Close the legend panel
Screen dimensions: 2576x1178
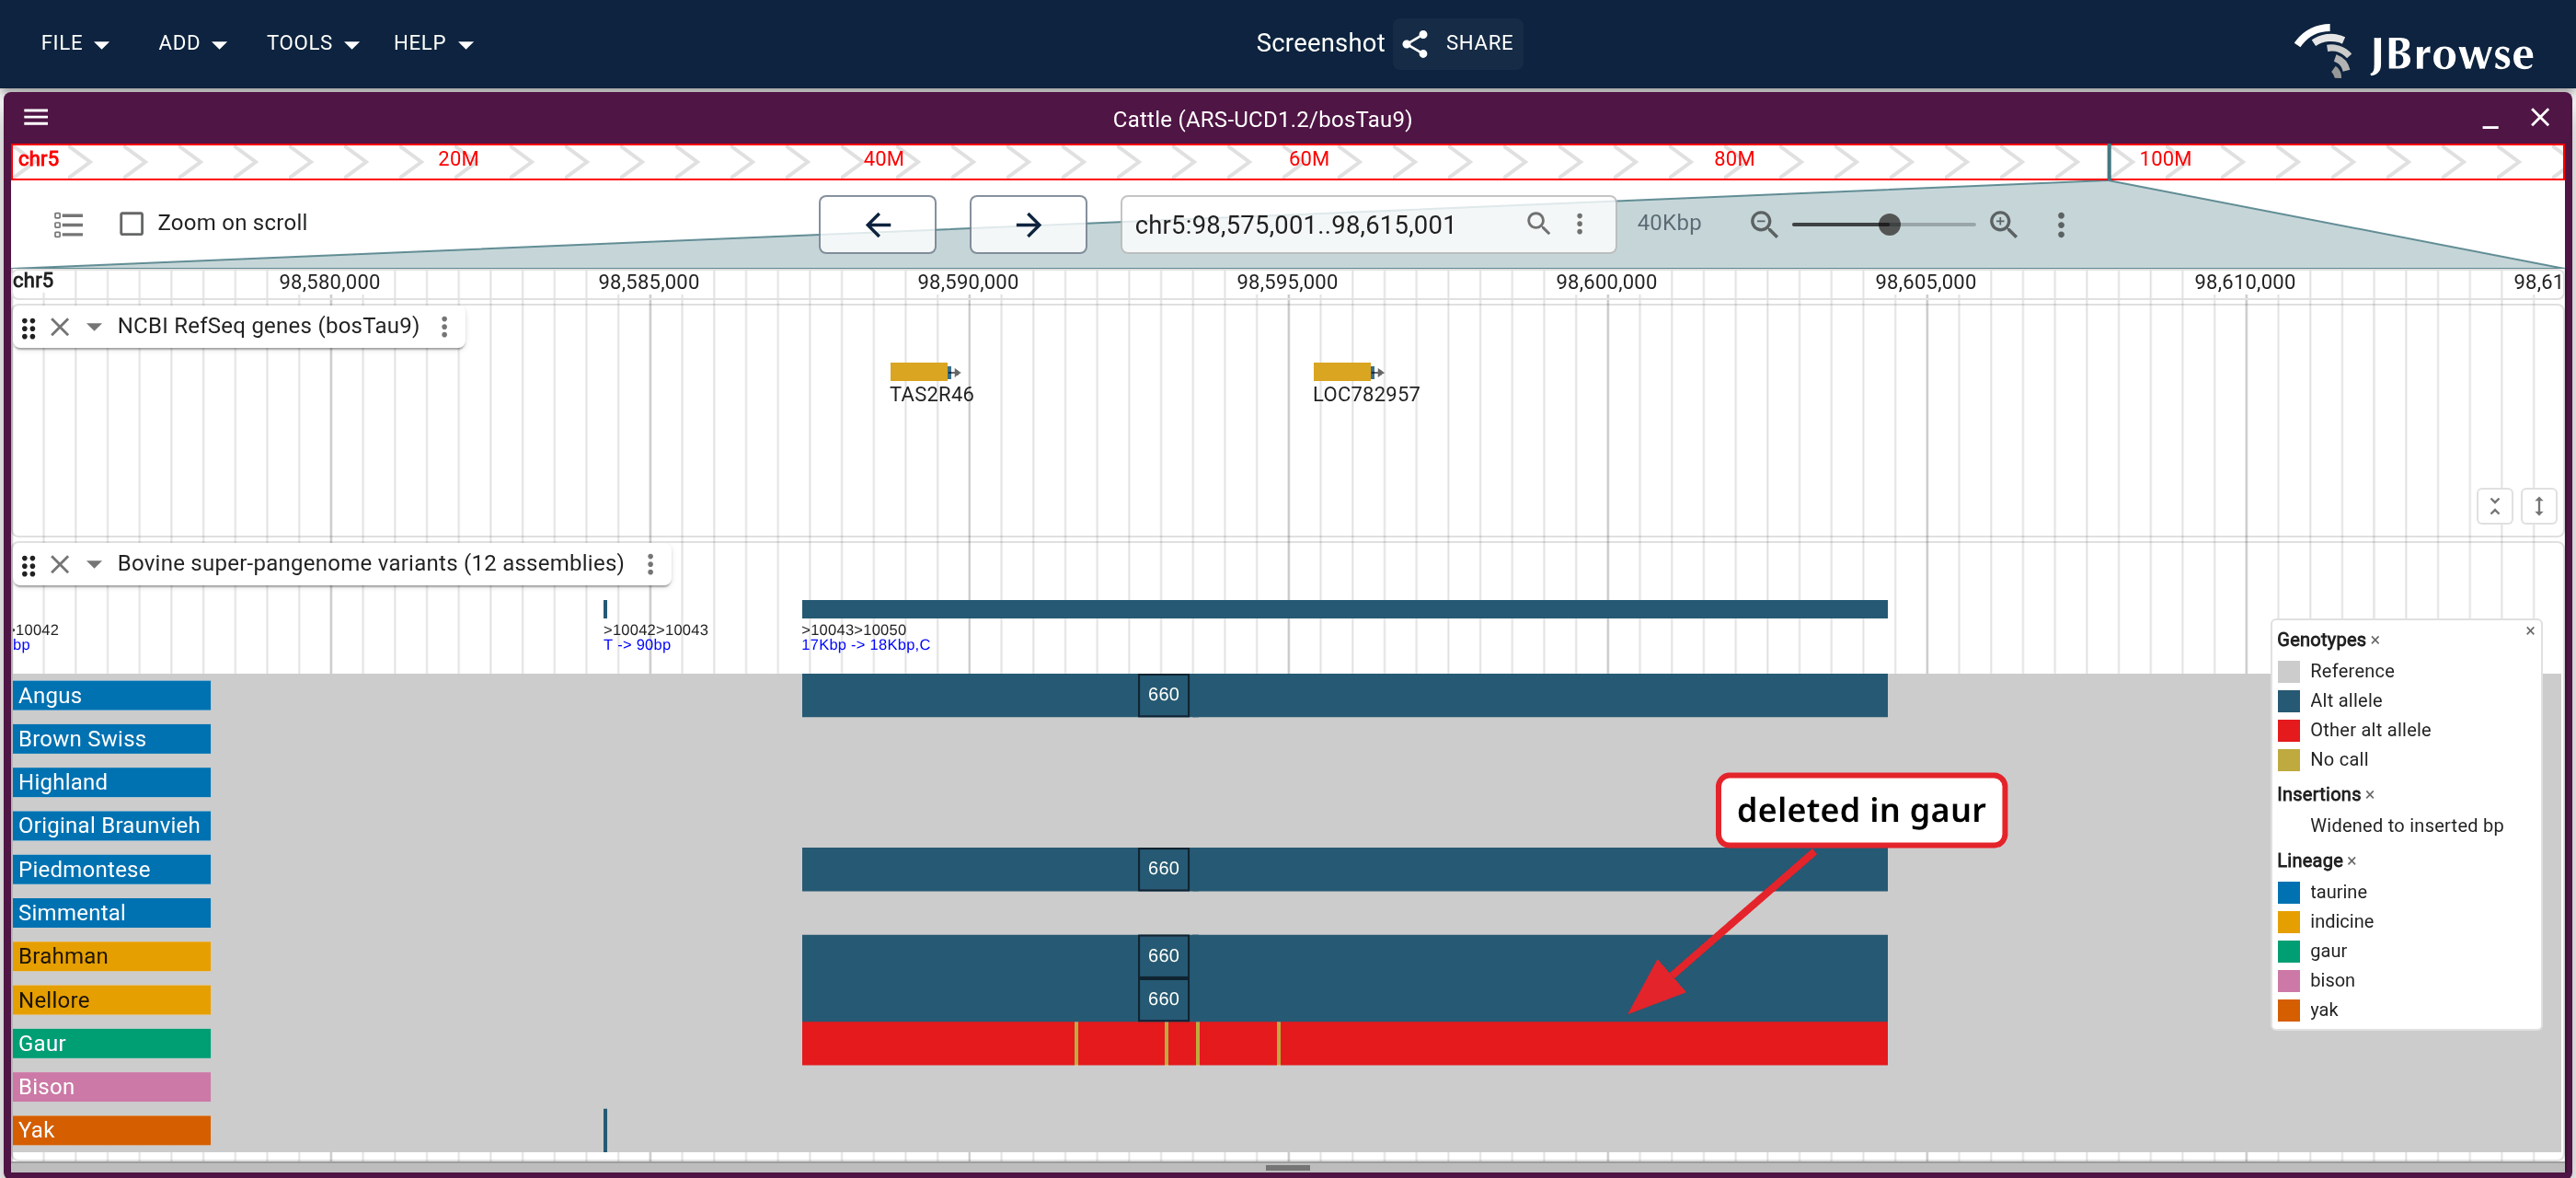[x=2530, y=631]
